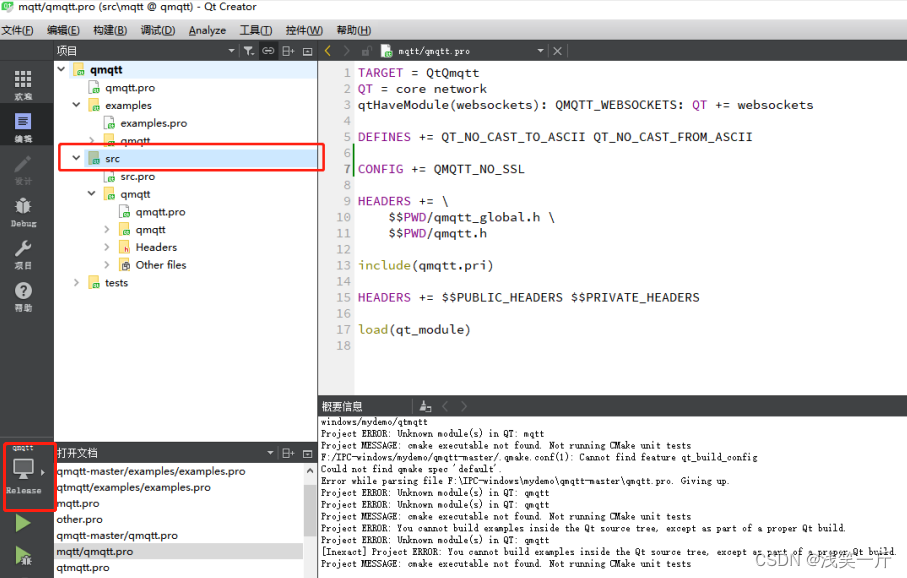
Task: Collapse the src folder node
Action: [76, 157]
